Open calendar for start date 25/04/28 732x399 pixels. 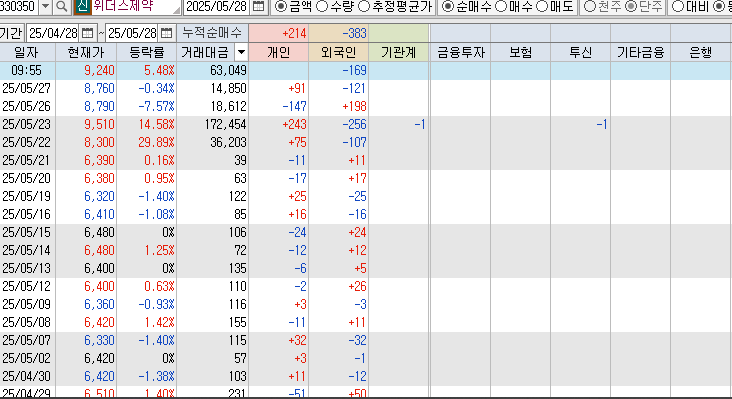pos(87,33)
